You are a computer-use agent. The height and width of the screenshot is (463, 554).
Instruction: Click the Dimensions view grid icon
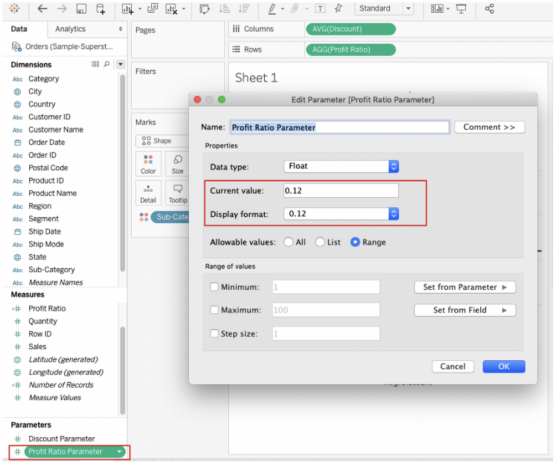95,64
